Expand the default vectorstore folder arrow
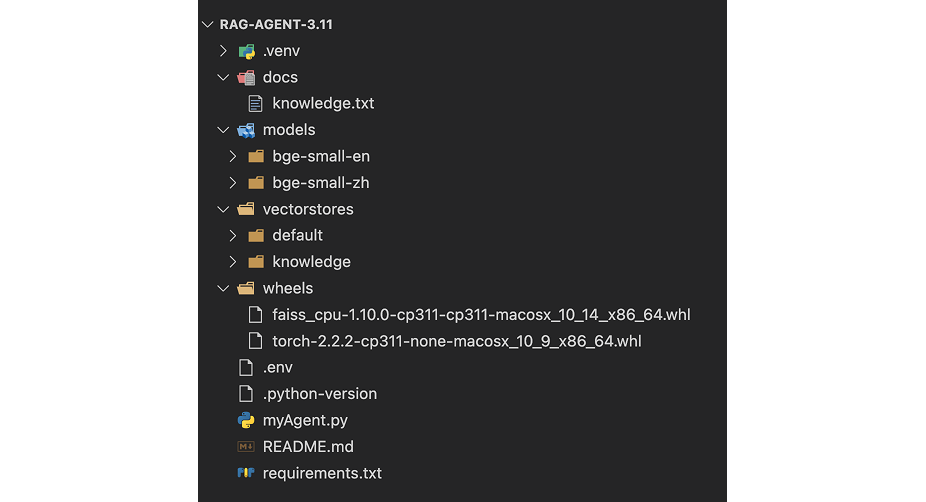 (x=233, y=236)
